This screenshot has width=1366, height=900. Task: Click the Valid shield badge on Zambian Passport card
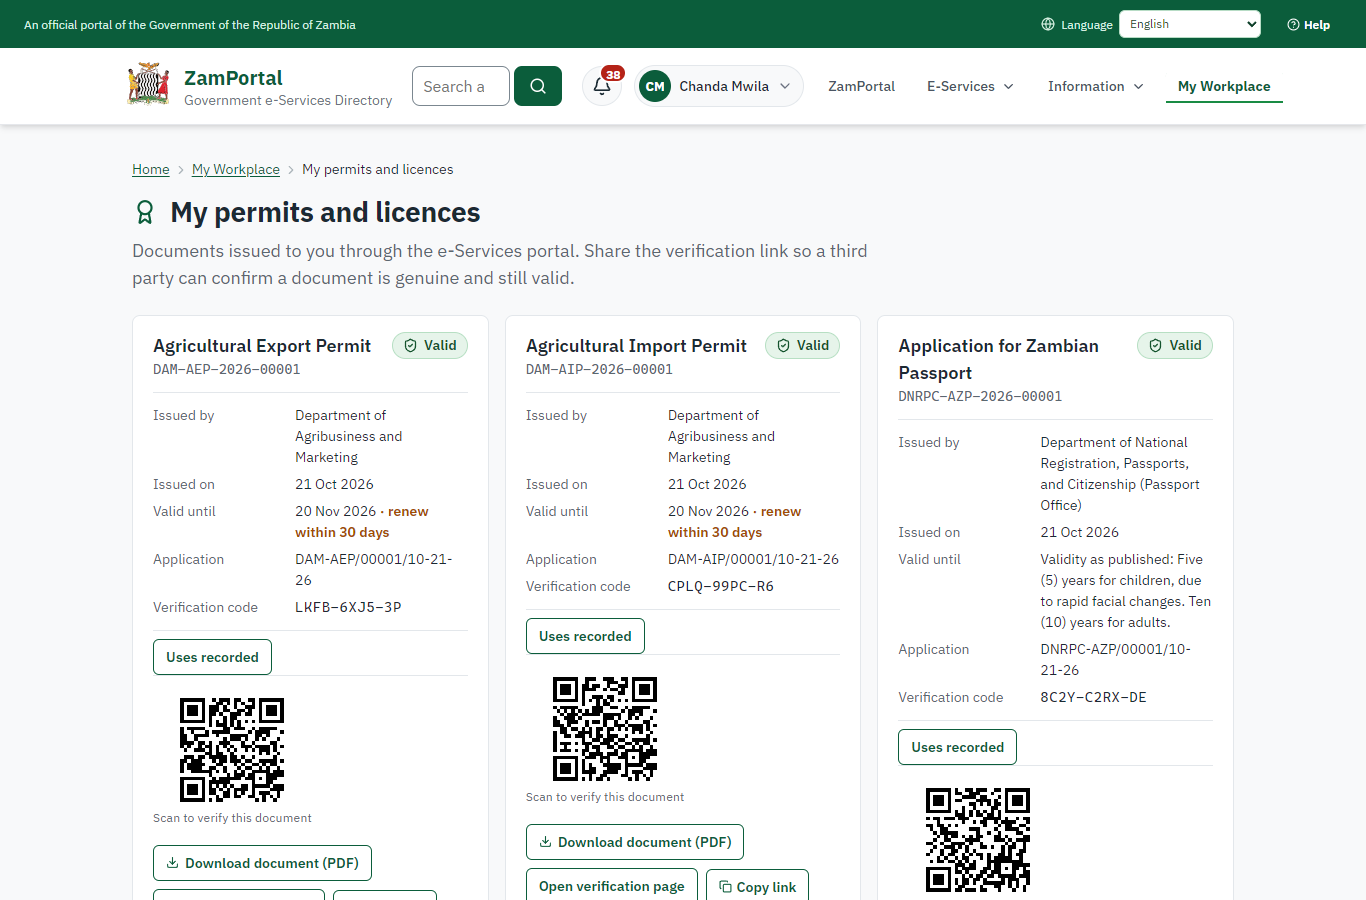1175,345
